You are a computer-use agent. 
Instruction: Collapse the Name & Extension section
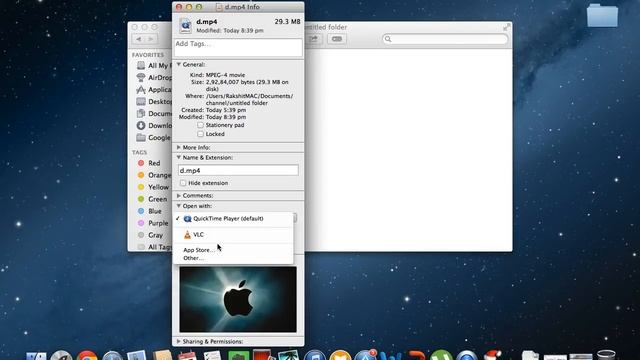pos(179,157)
